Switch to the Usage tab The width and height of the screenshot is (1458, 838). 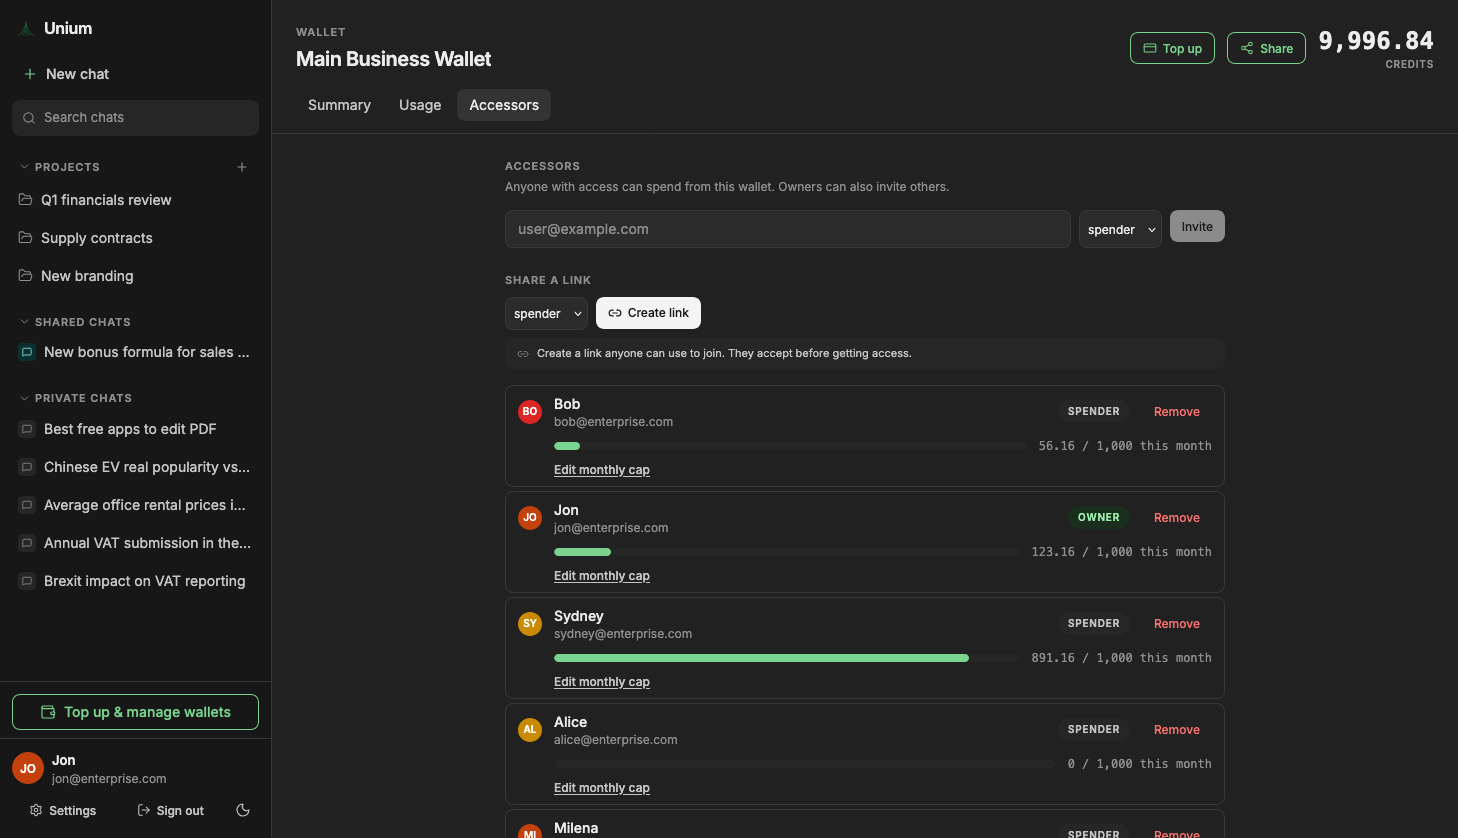click(420, 105)
